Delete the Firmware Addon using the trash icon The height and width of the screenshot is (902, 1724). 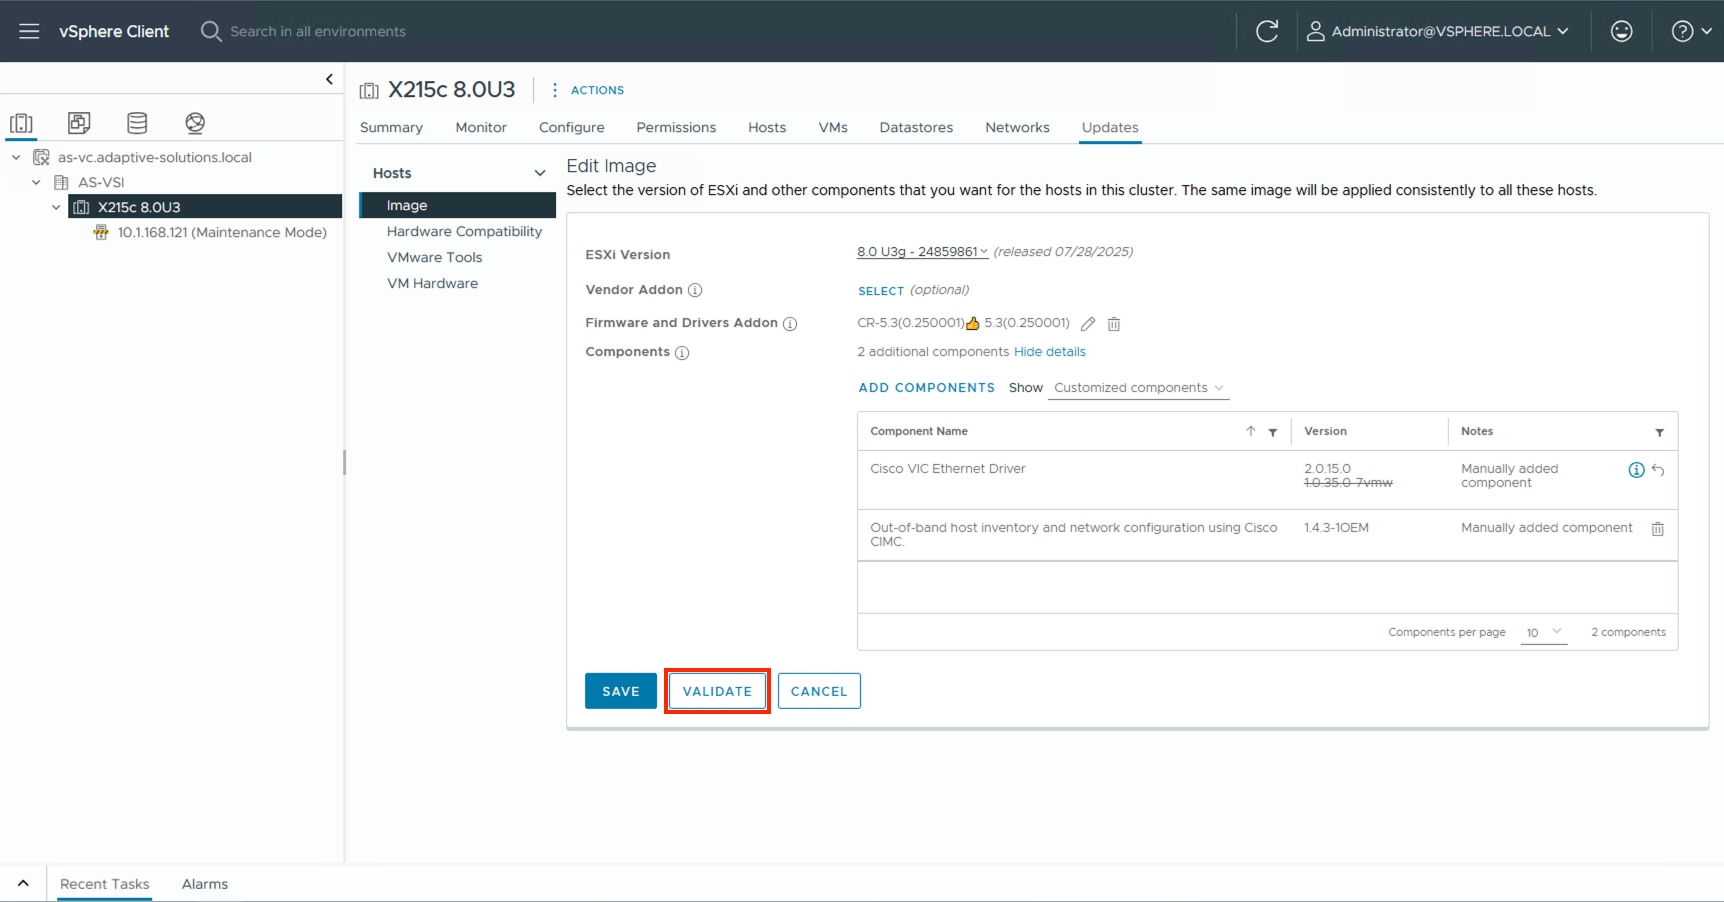[x=1113, y=324]
